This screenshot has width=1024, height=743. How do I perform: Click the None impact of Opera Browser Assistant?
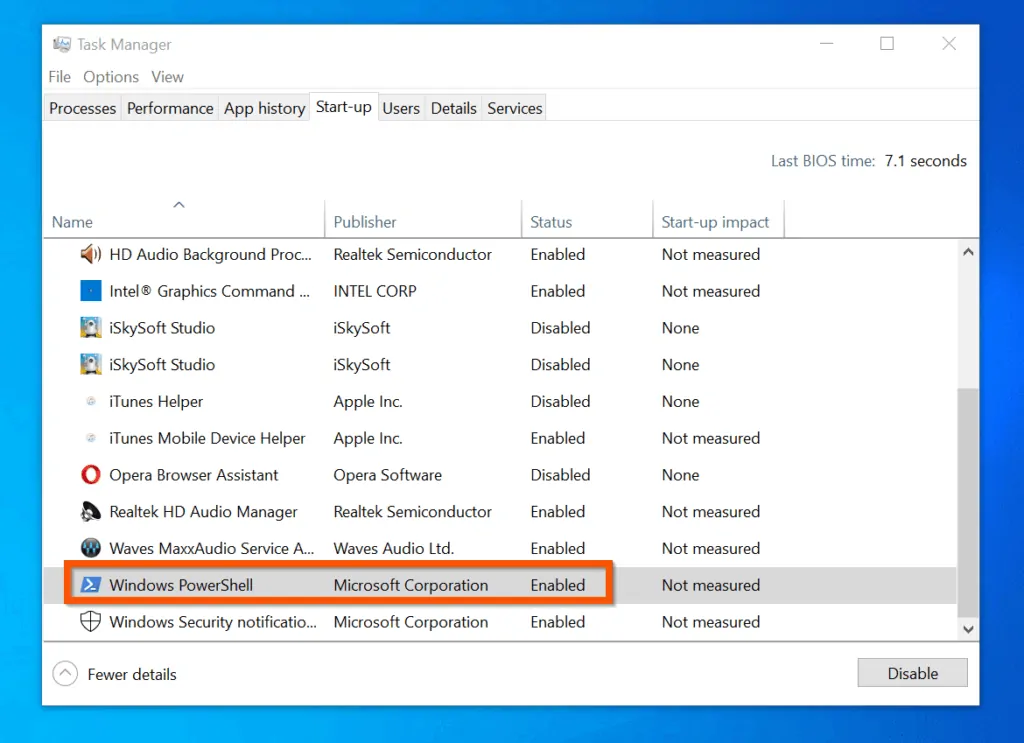(x=680, y=475)
